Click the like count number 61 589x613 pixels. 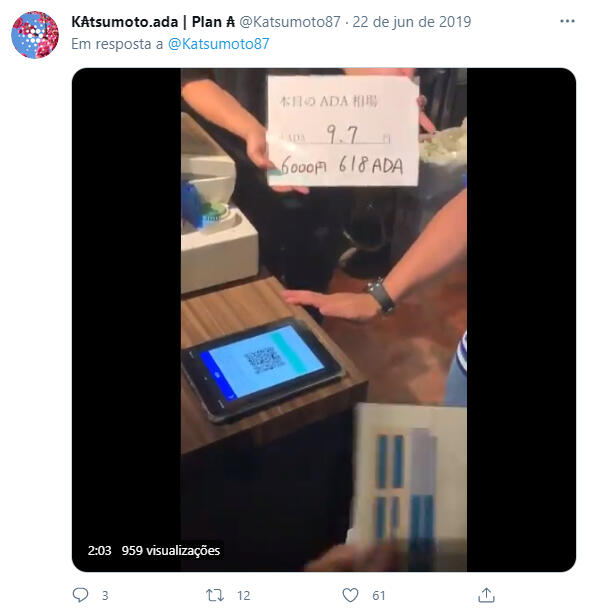(379, 596)
